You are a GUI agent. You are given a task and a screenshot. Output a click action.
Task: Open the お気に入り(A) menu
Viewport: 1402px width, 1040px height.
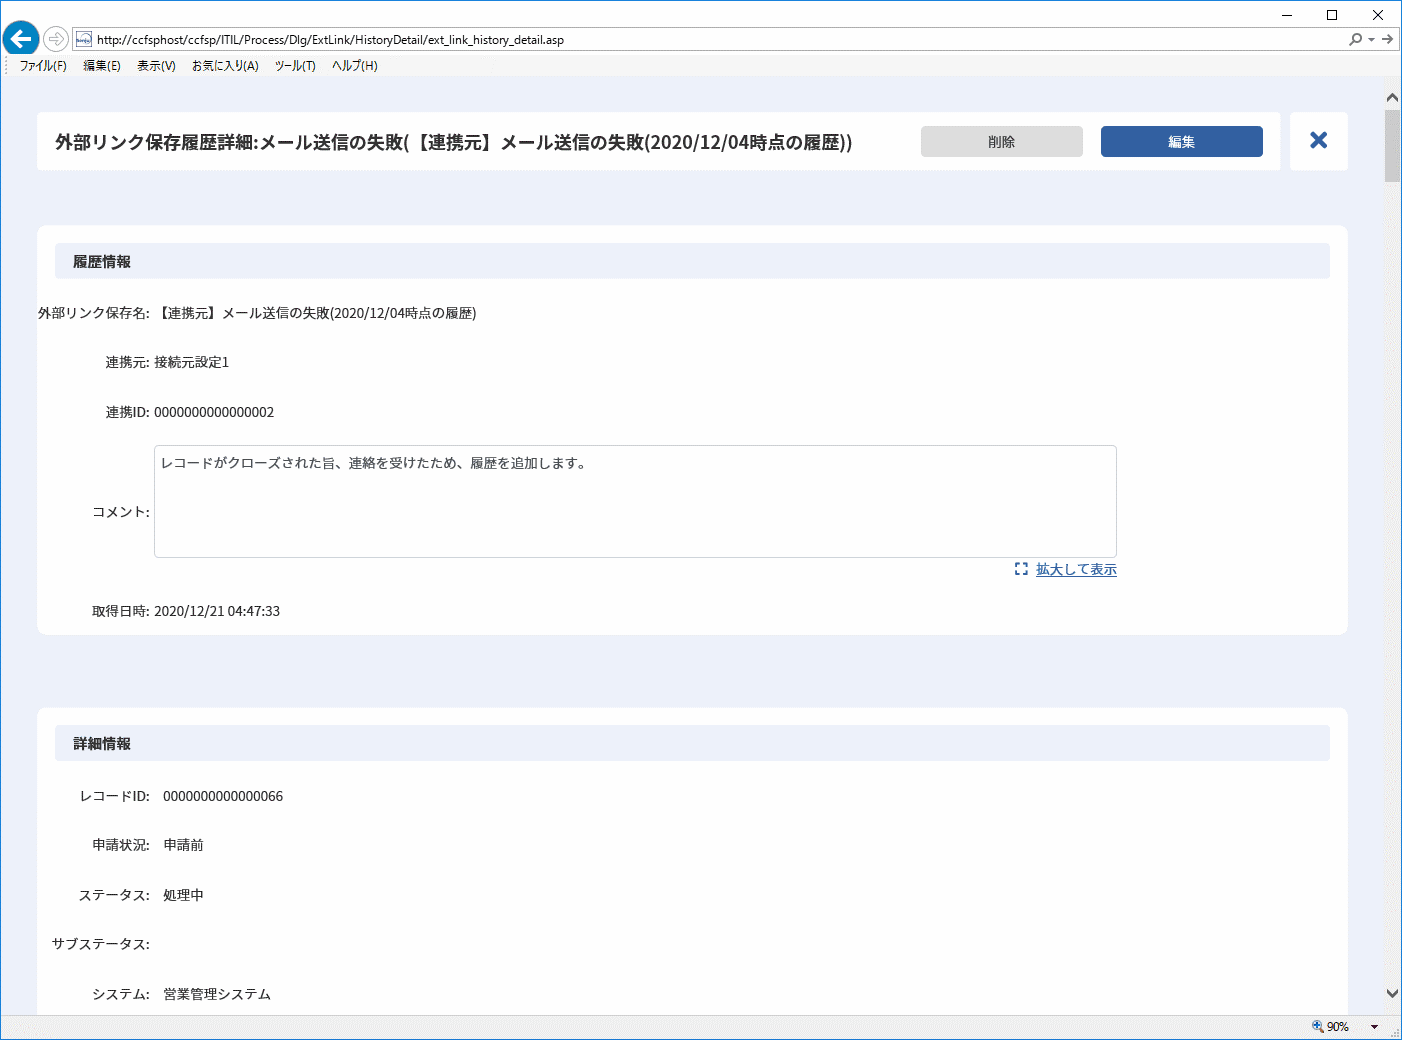(225, 66)
